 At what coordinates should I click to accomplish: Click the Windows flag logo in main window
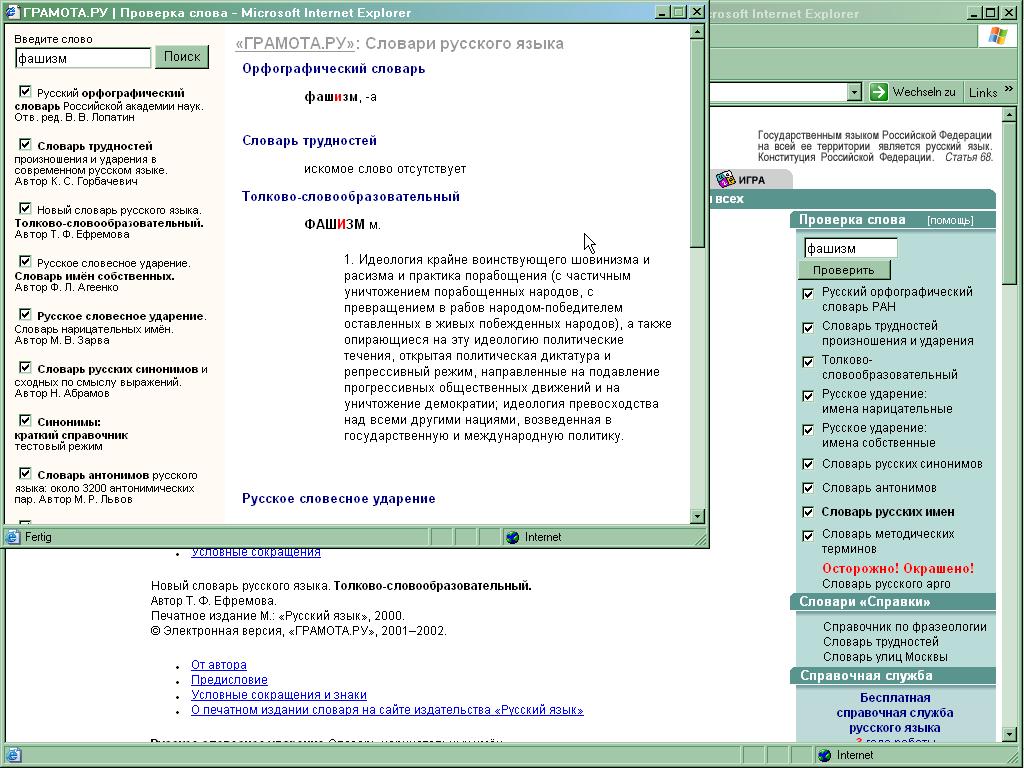pos(997,36)
